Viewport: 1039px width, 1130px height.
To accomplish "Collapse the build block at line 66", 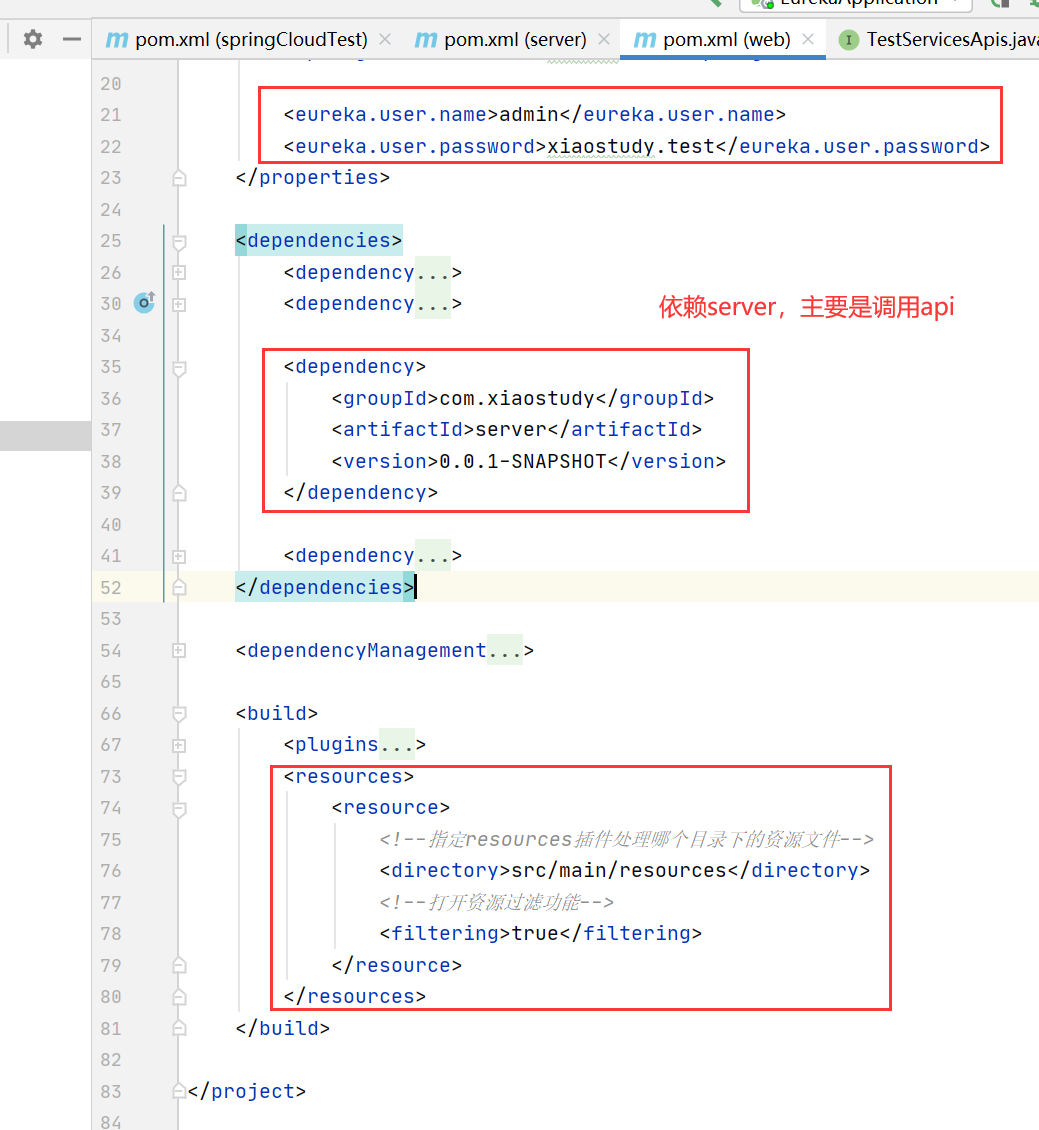I will pyautogui.click(x=179, y=713).
